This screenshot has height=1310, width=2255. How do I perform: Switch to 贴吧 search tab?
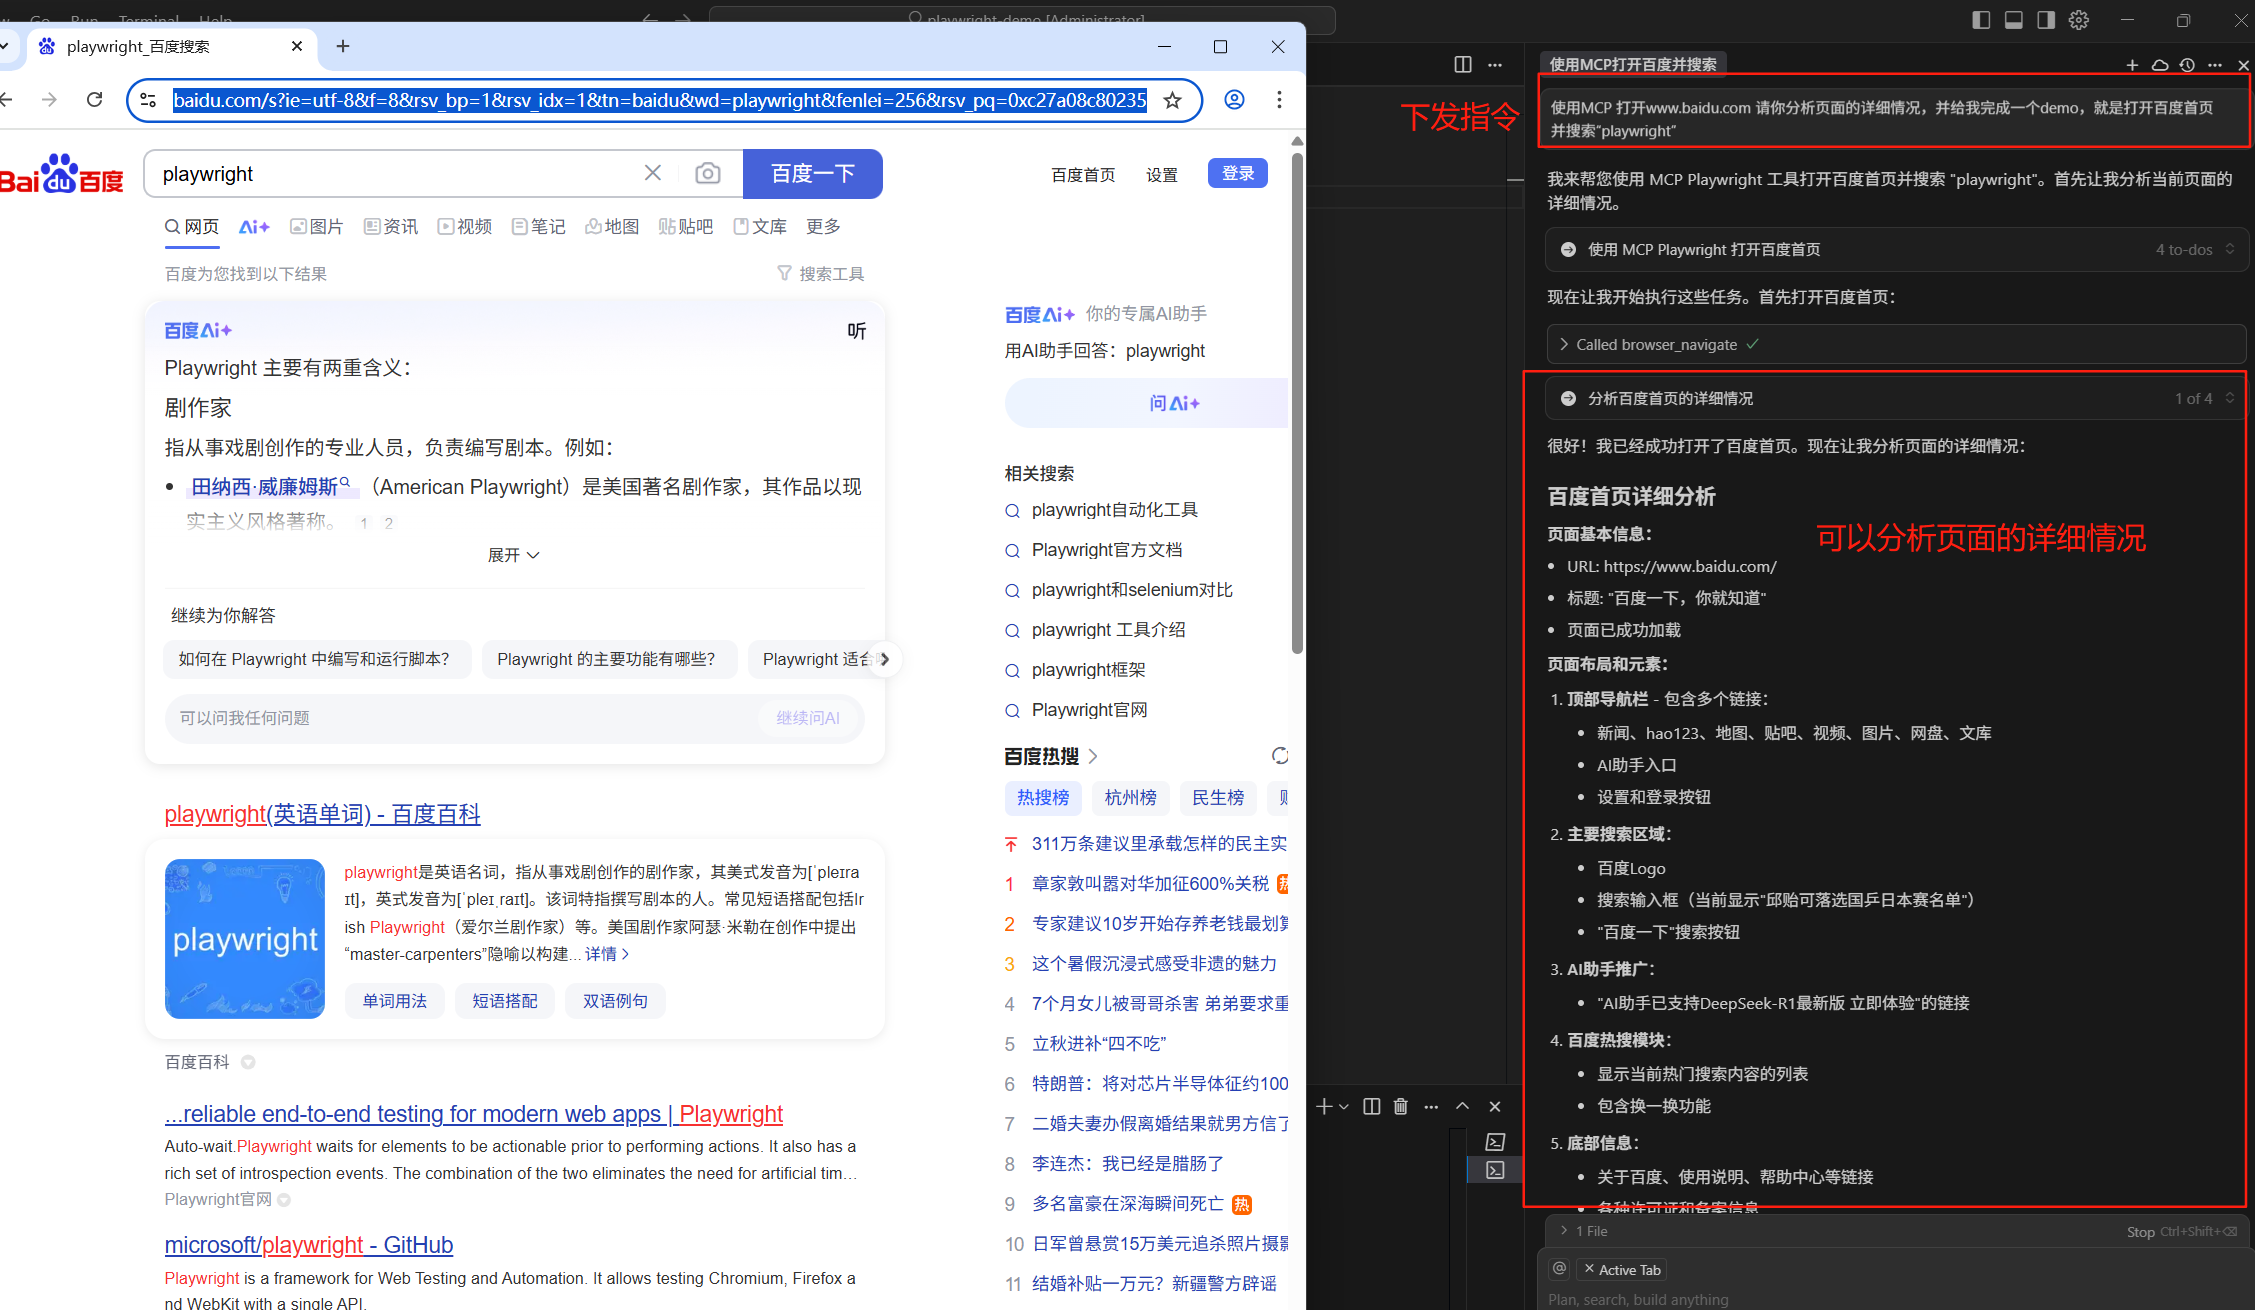686,227
